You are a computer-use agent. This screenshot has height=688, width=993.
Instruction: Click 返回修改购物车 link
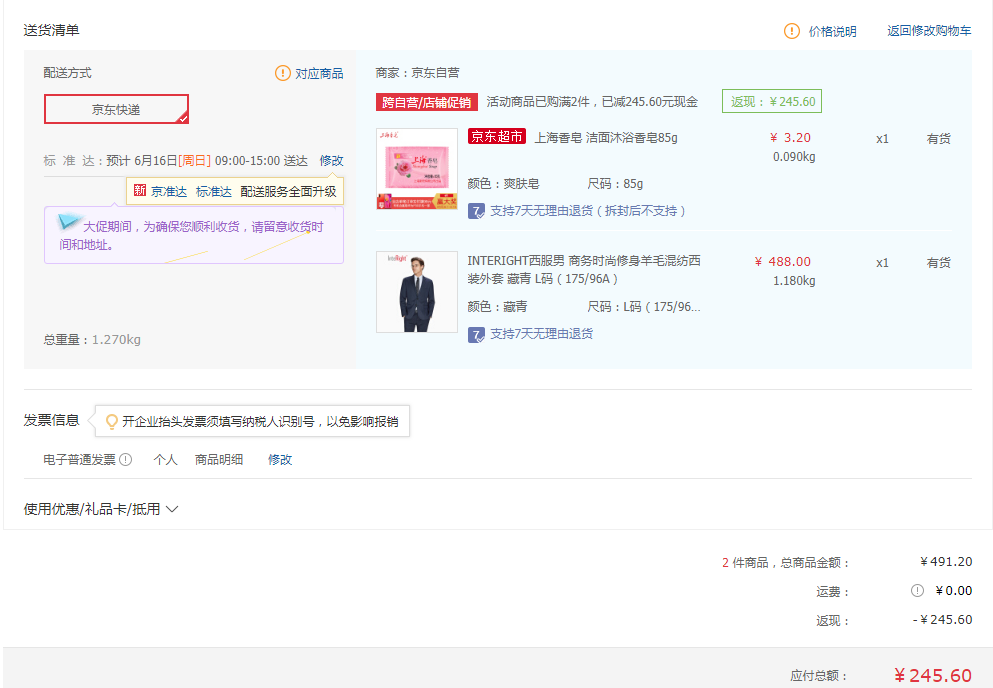(x=928, y=30)
